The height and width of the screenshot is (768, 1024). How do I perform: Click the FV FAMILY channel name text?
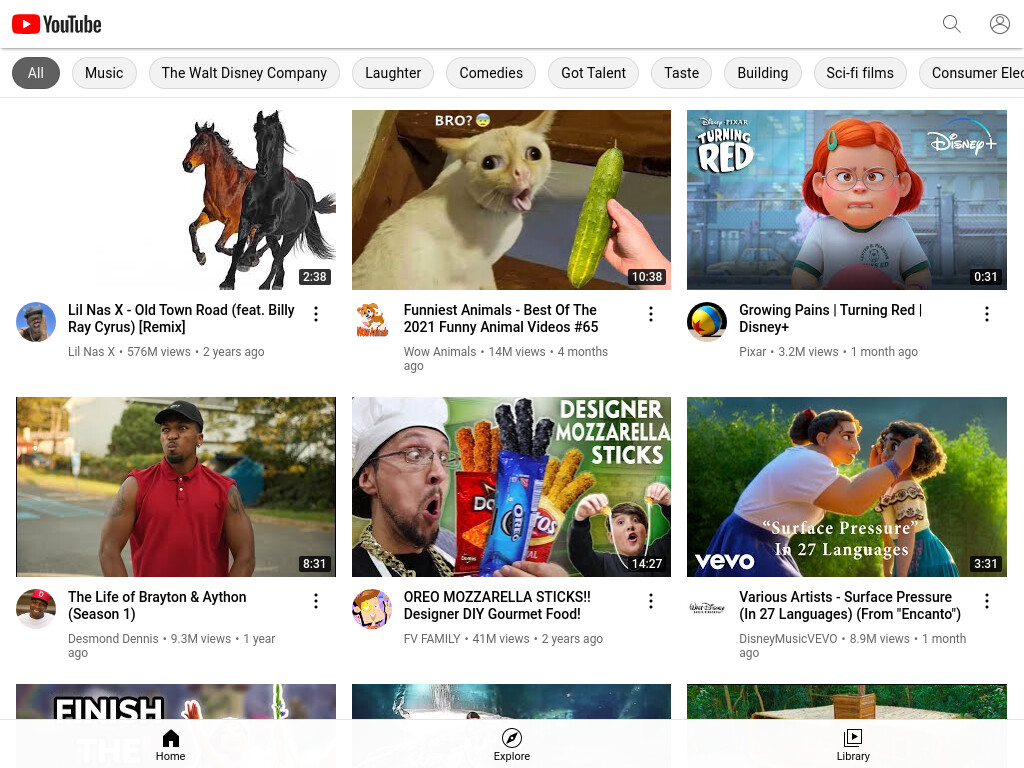(x=432, y=639)
